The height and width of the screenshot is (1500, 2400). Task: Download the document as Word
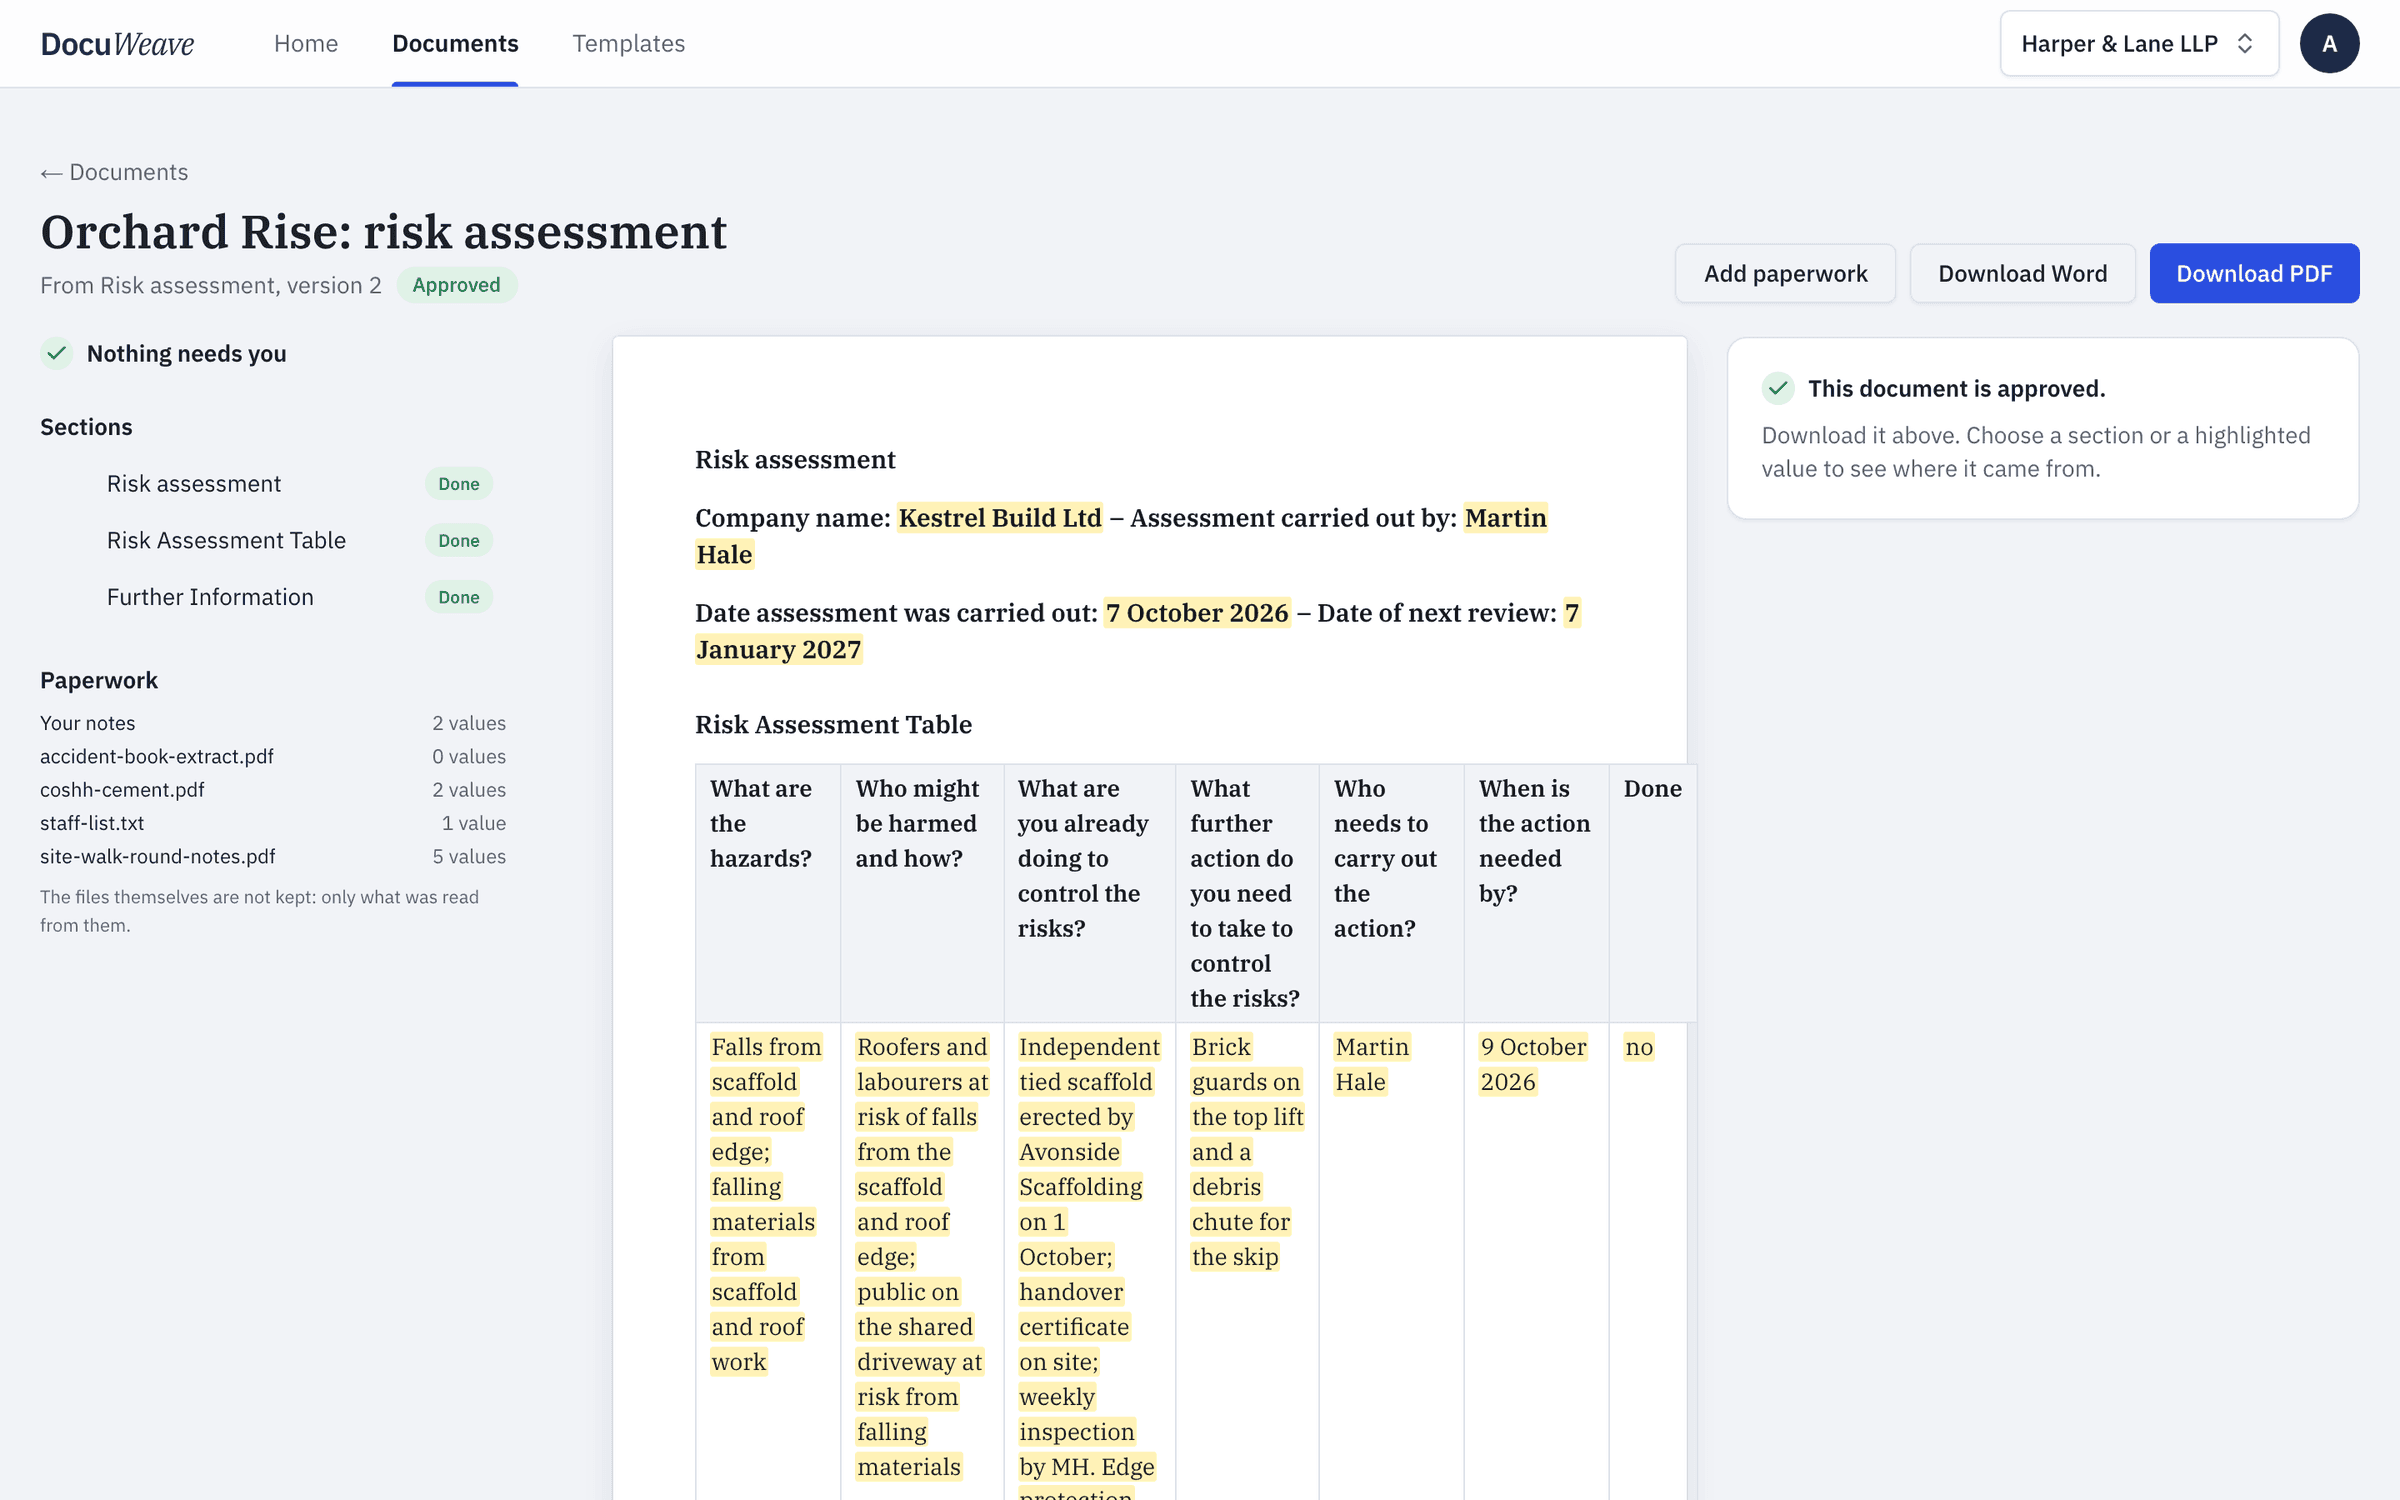2022,273
